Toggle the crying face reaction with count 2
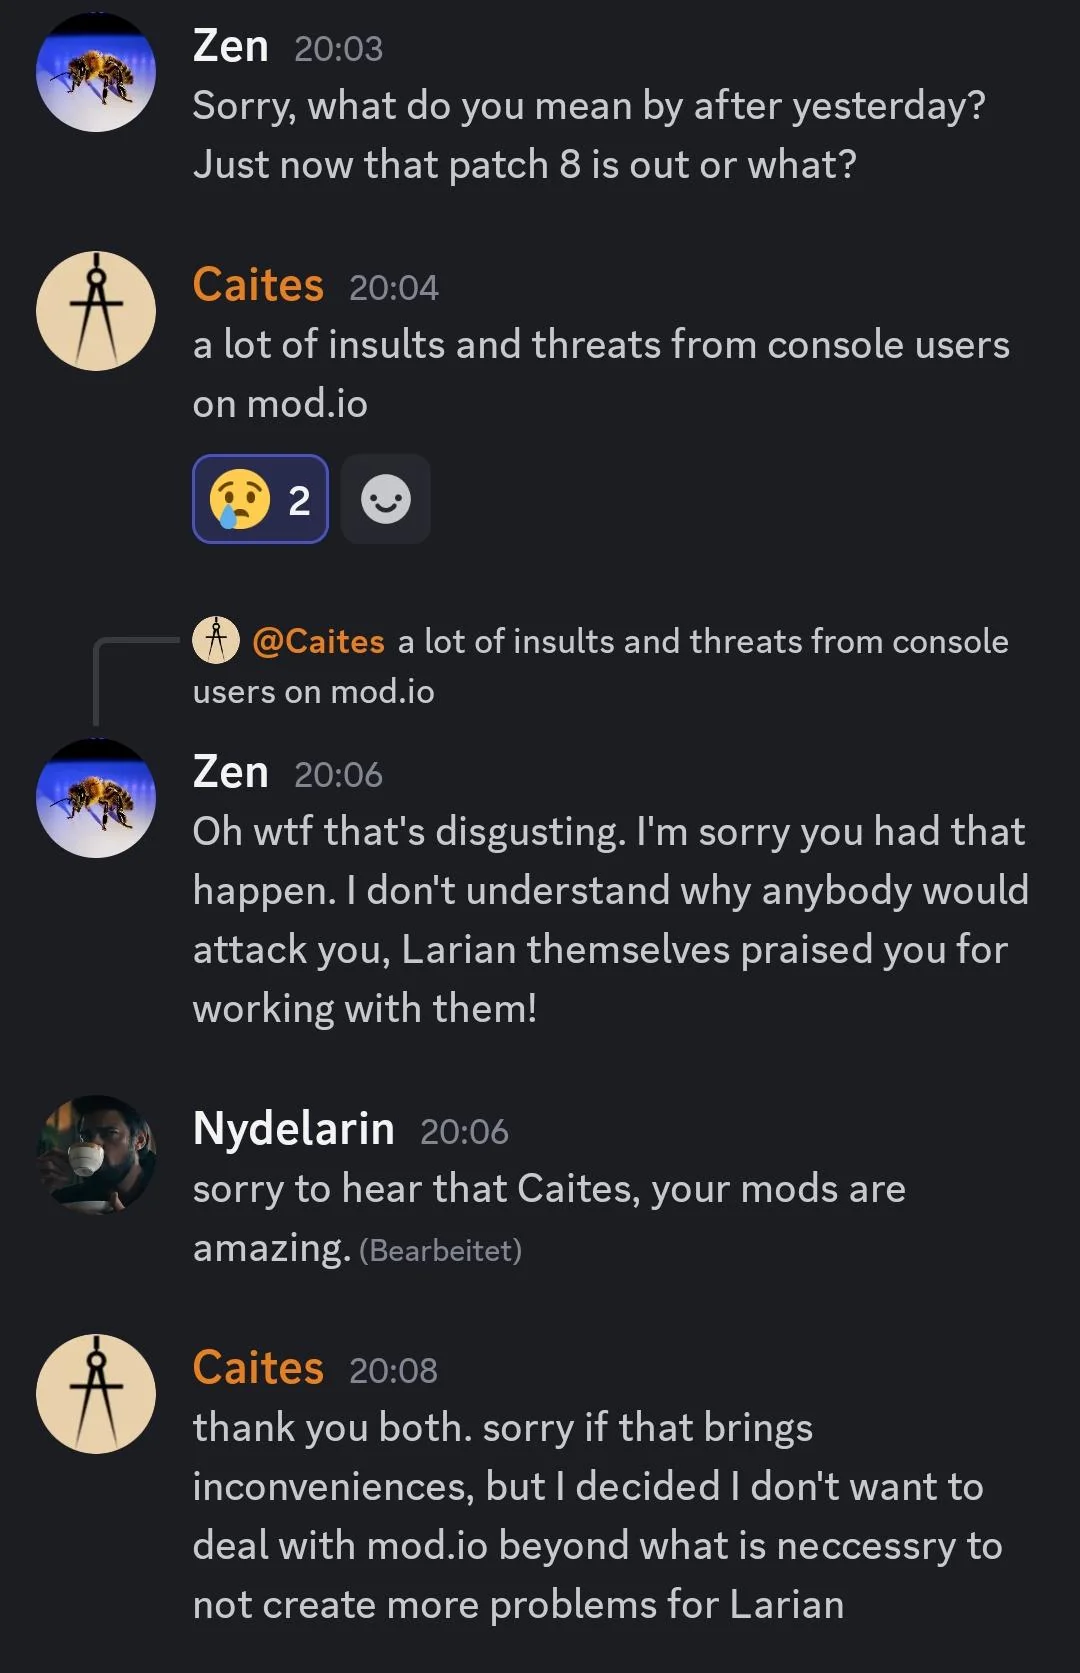1080x1673 pixels. coord(260,499)
